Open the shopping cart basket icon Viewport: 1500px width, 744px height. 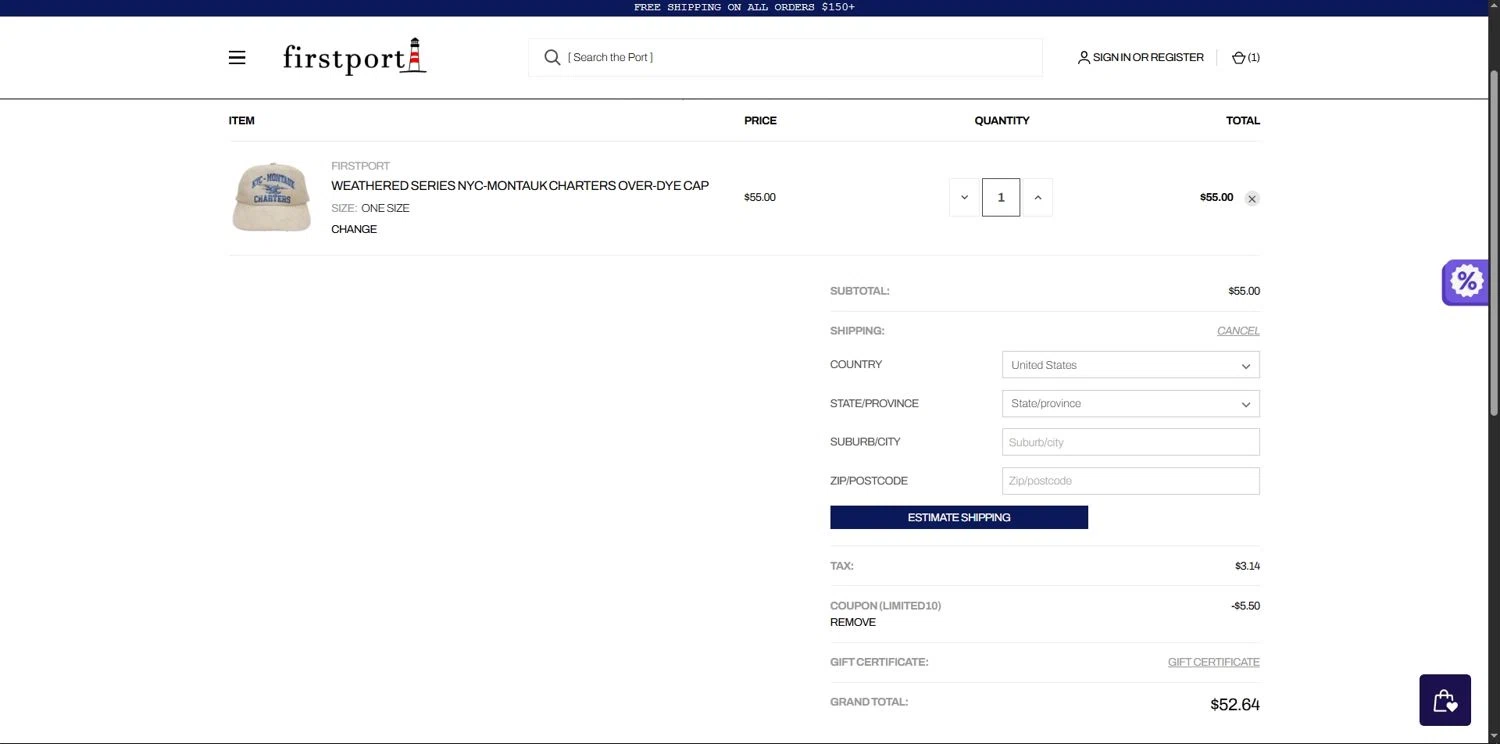(x=1238, y=57)
